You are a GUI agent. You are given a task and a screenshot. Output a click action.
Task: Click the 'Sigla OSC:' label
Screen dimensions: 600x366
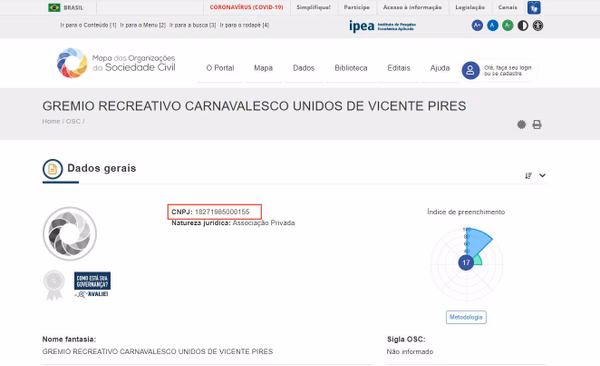click(406, 339)
